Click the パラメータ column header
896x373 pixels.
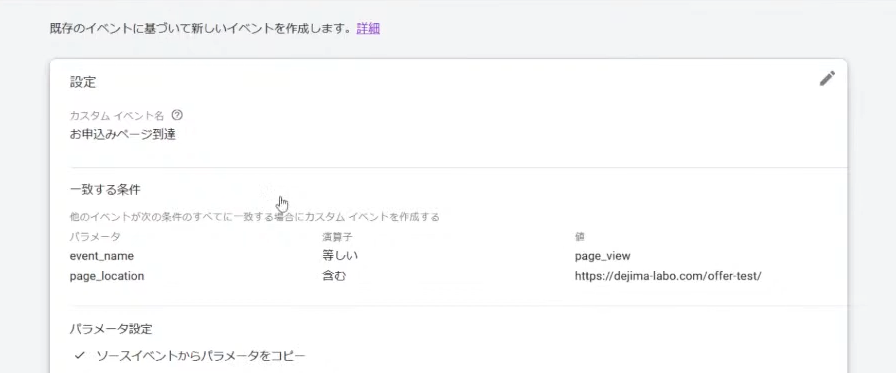click(x=95, y=236)
